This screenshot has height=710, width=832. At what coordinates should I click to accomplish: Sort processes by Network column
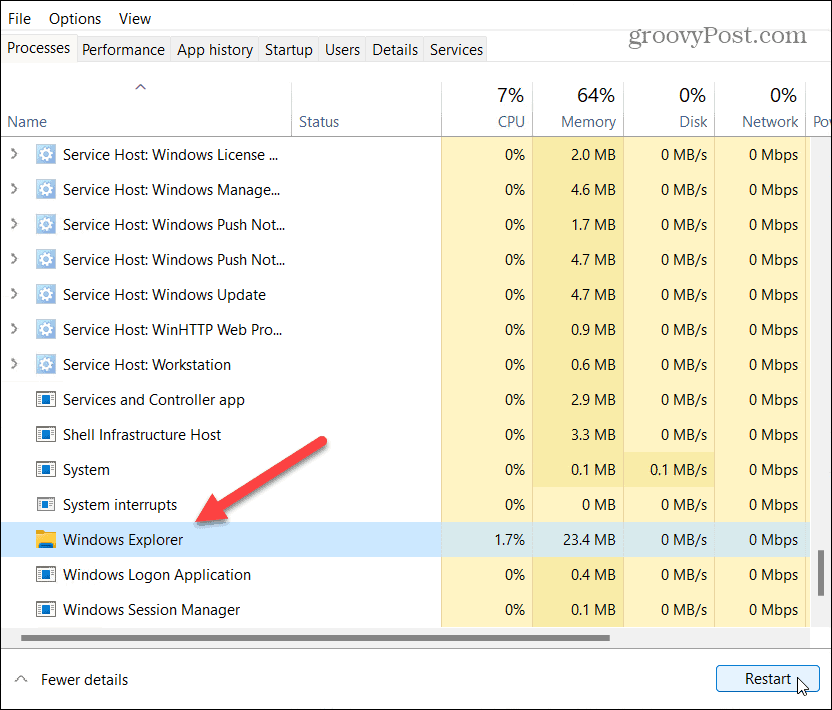pyautogui.click(x=760, y=109)
